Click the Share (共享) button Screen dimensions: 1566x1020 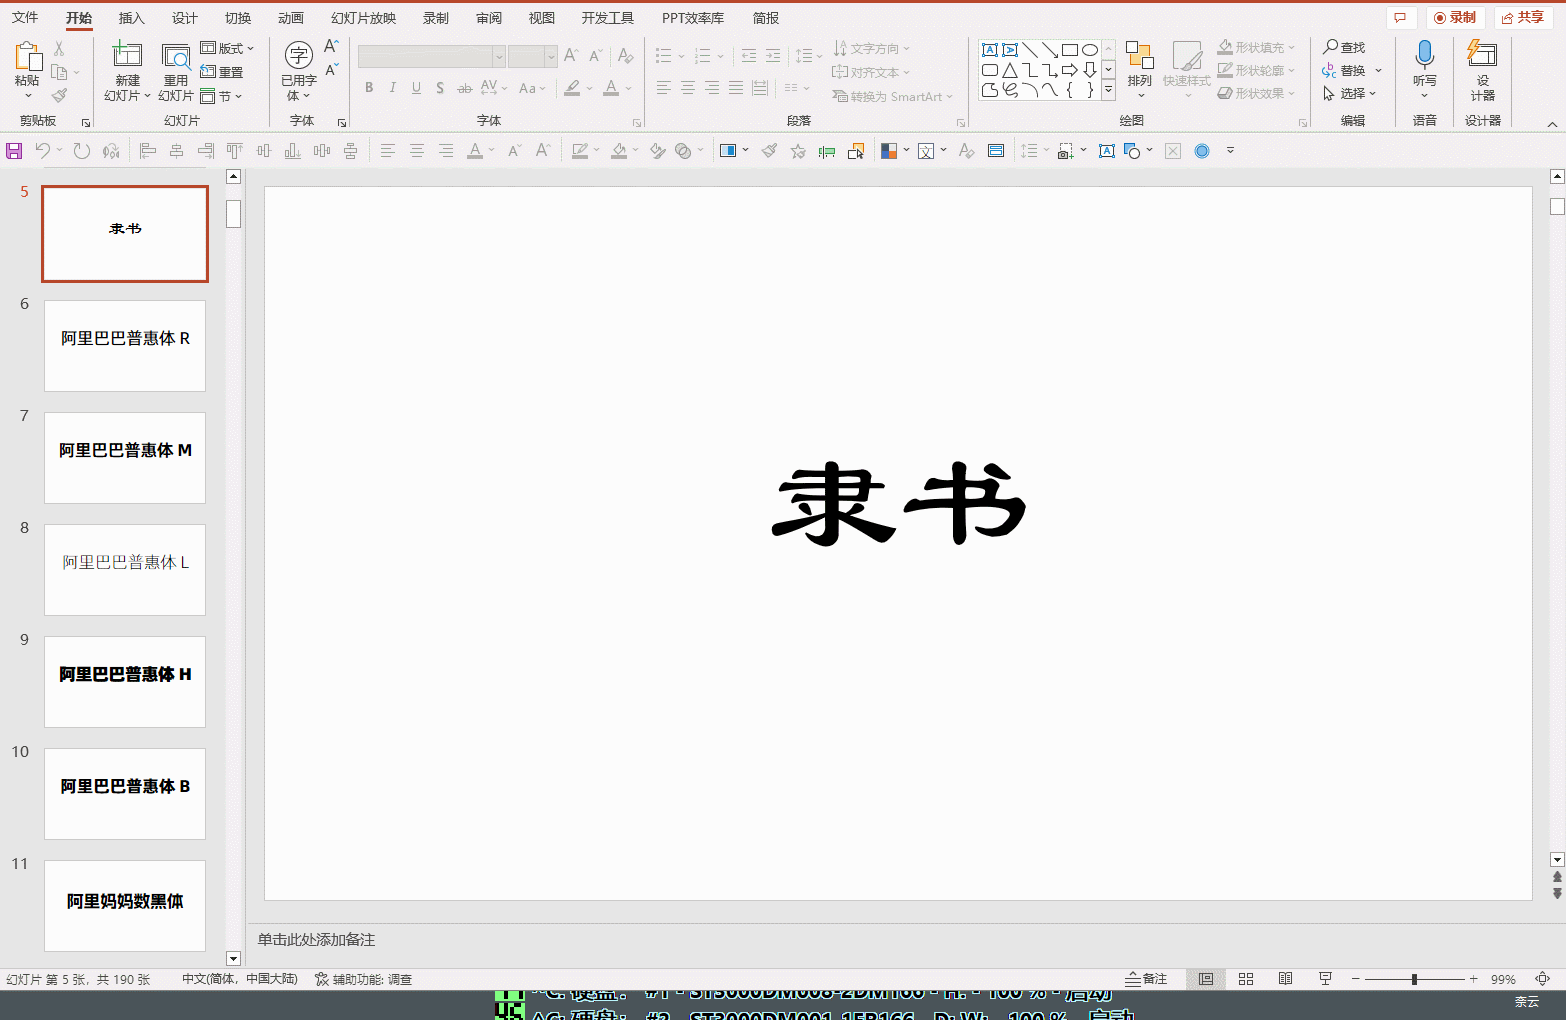(x=1523, y=17)
